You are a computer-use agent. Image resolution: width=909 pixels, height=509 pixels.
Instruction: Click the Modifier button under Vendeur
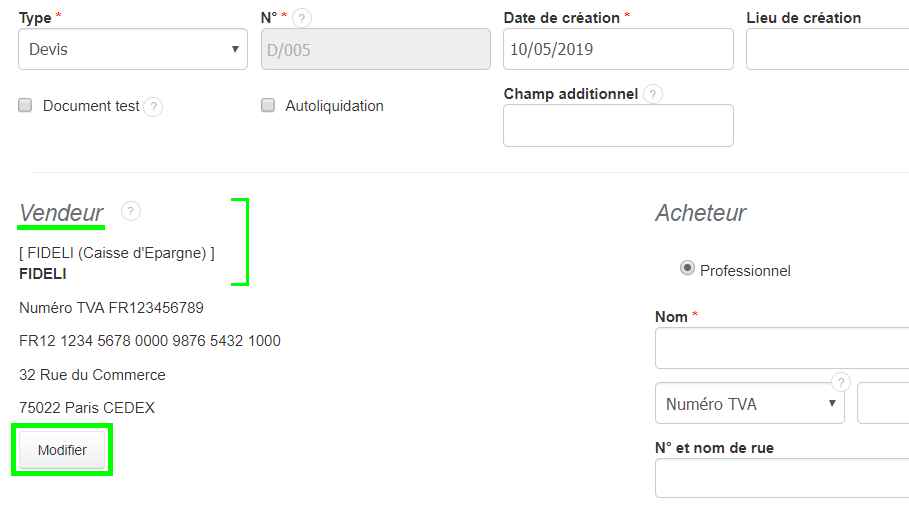click(x=62, y=450)
